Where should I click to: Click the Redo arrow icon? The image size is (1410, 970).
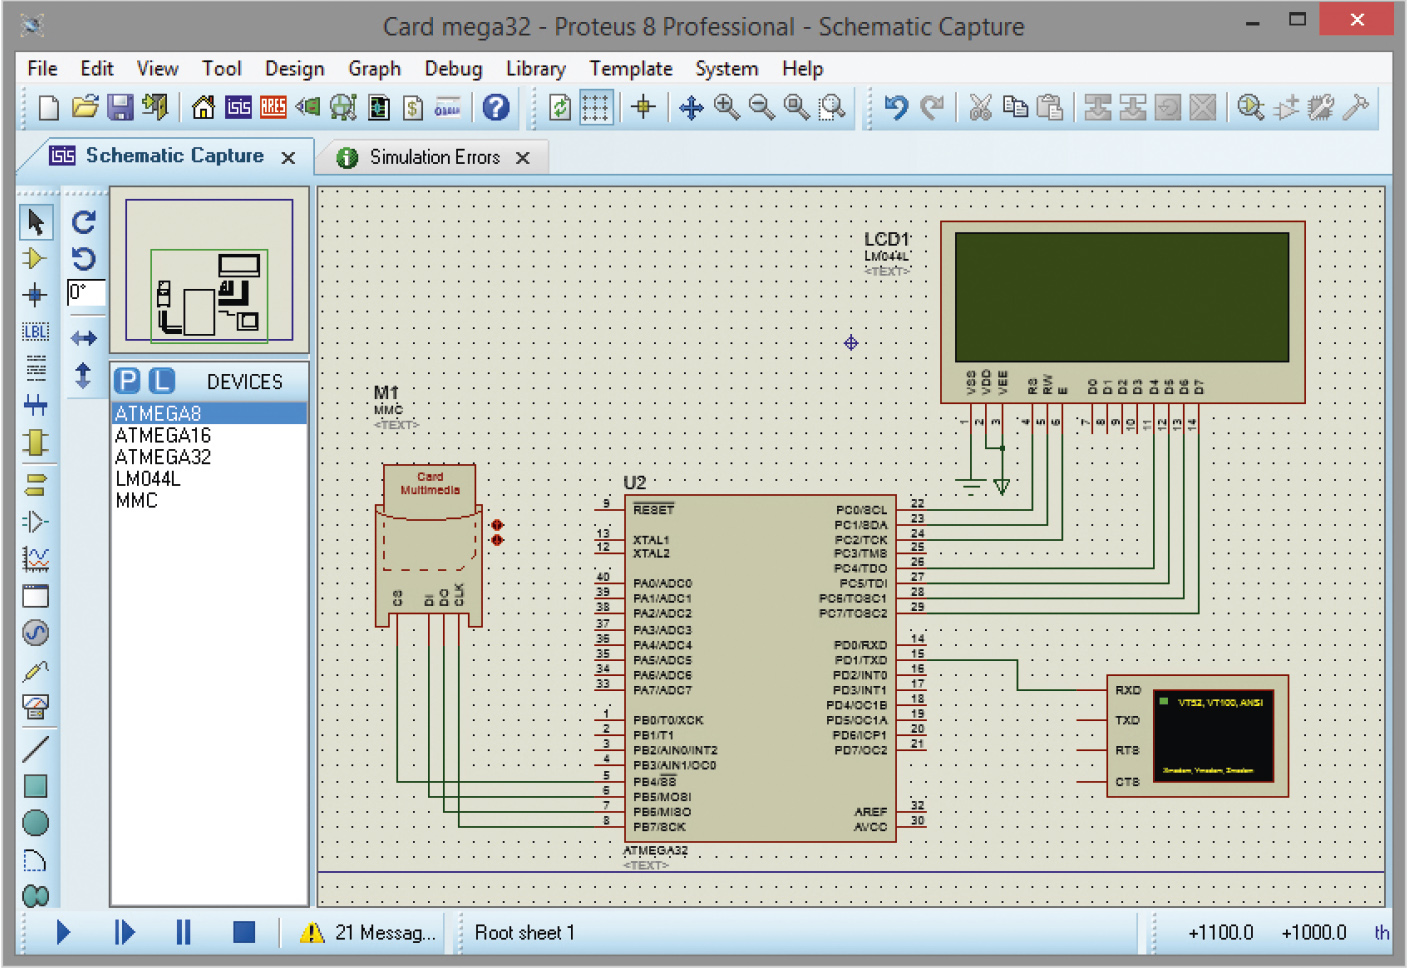coord(932,107)
